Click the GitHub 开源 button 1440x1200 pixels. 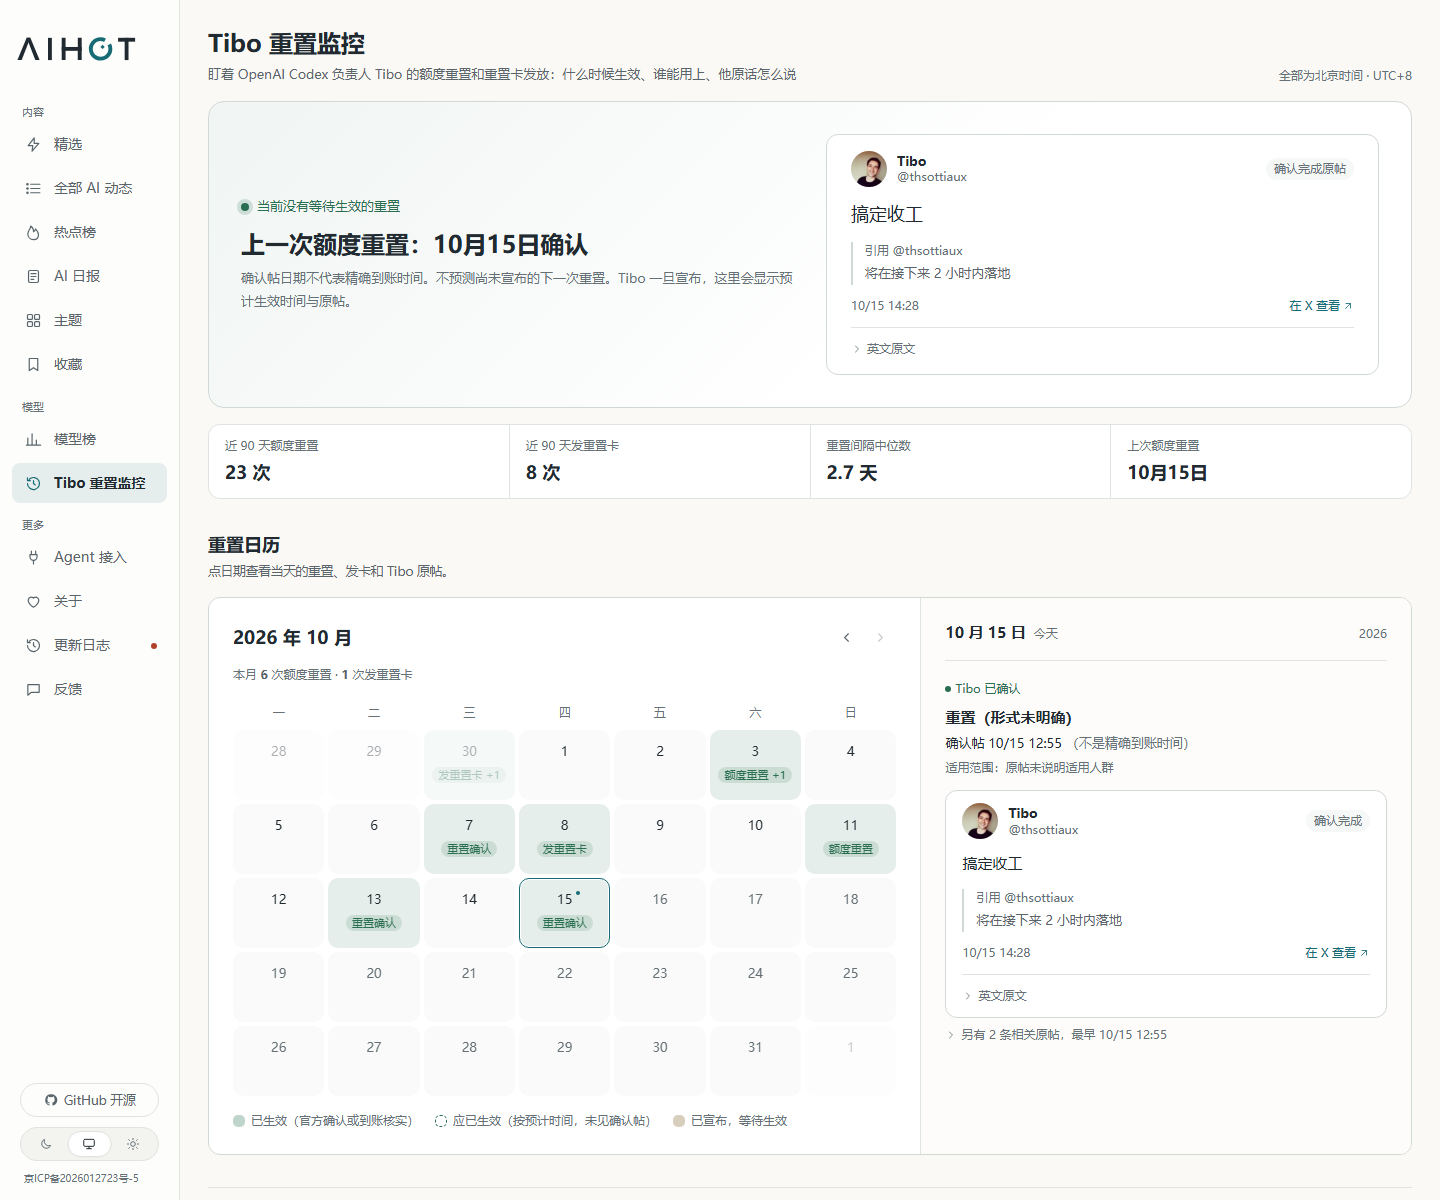pos(89,1100)
